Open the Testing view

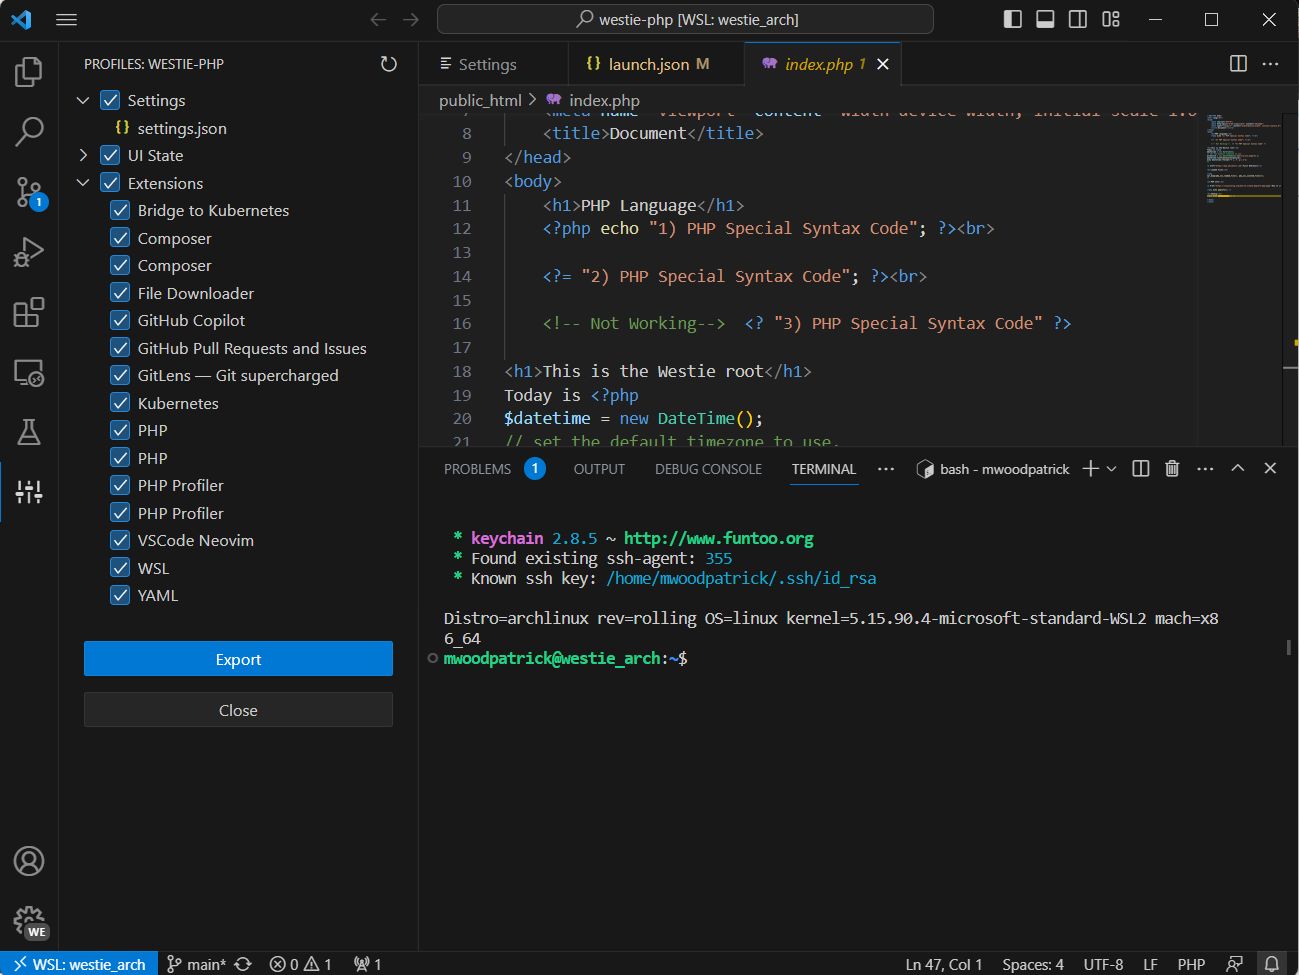(30, 432)
